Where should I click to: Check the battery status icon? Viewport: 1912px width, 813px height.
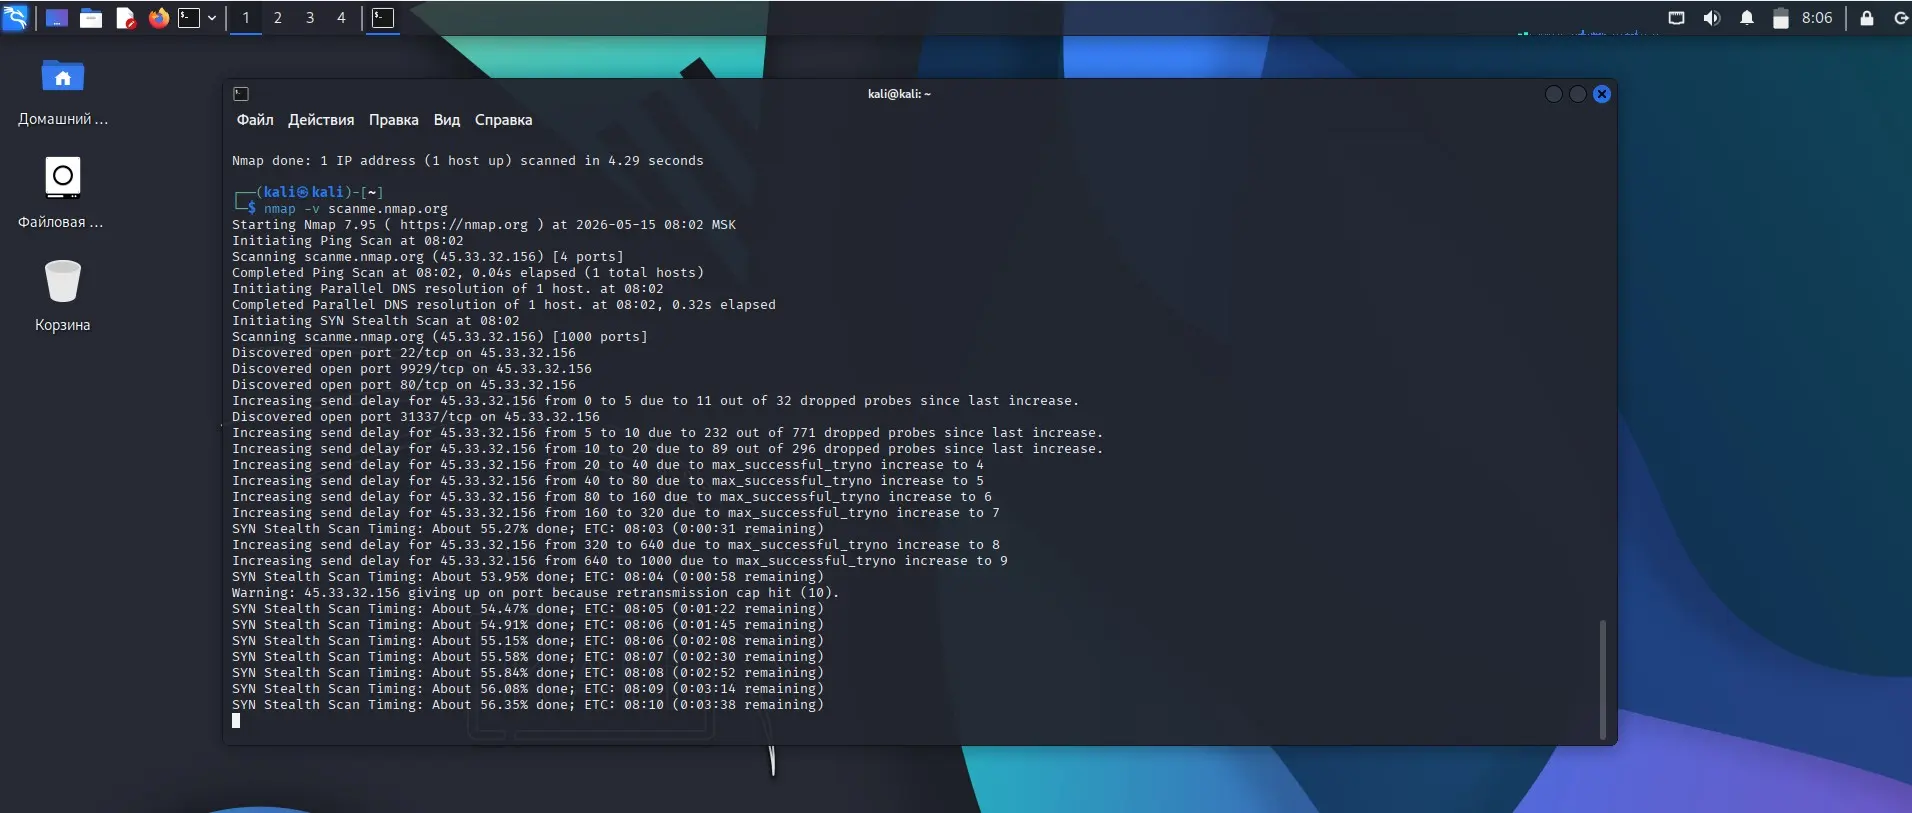point(1781,18)
